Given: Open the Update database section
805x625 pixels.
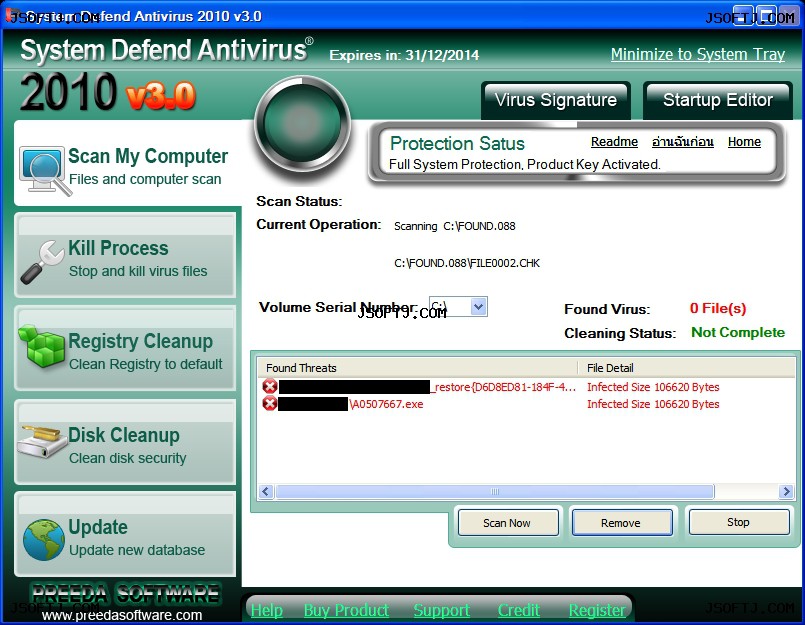Looking at the screenshot, I should point(125,535).
